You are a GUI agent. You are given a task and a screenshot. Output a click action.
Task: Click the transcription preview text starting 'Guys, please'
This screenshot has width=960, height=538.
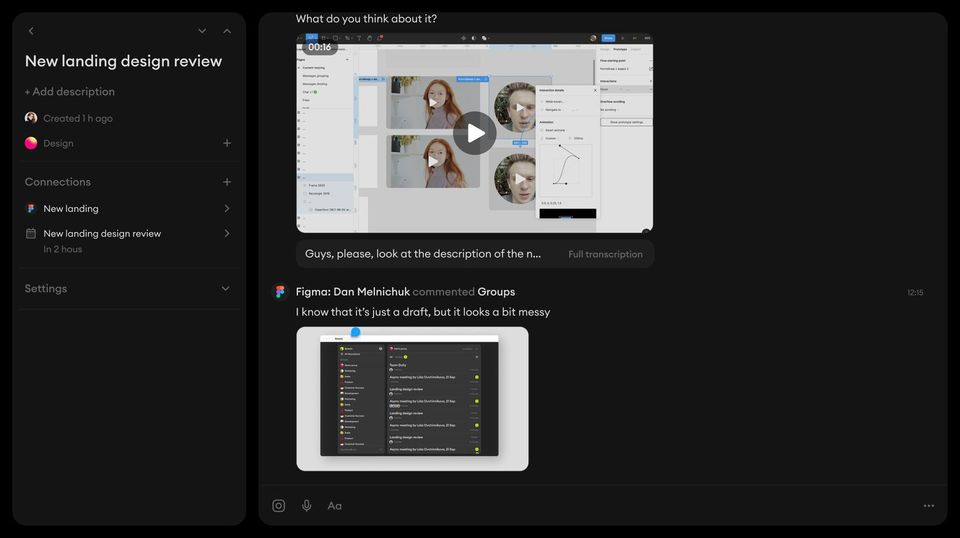[x=423, y=253]
